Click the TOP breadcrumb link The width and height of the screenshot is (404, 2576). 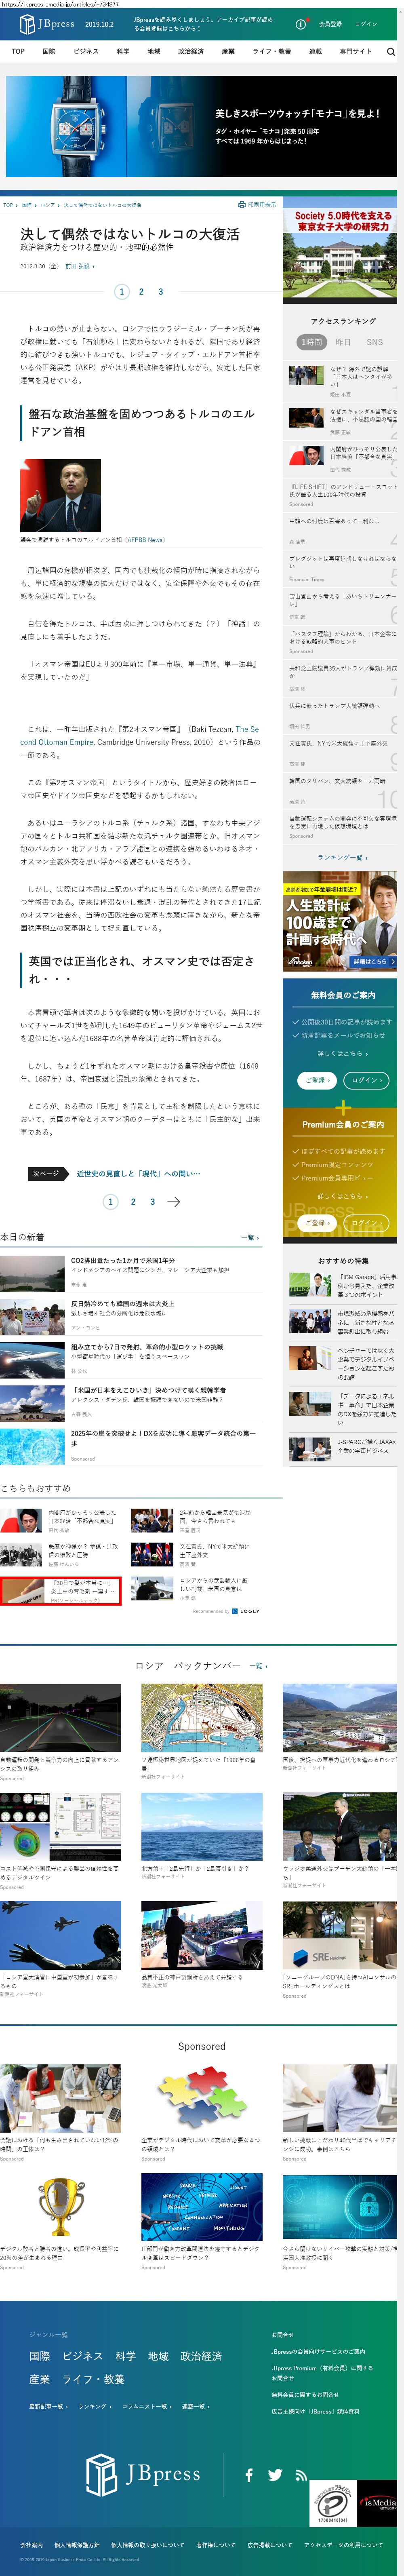8,204
